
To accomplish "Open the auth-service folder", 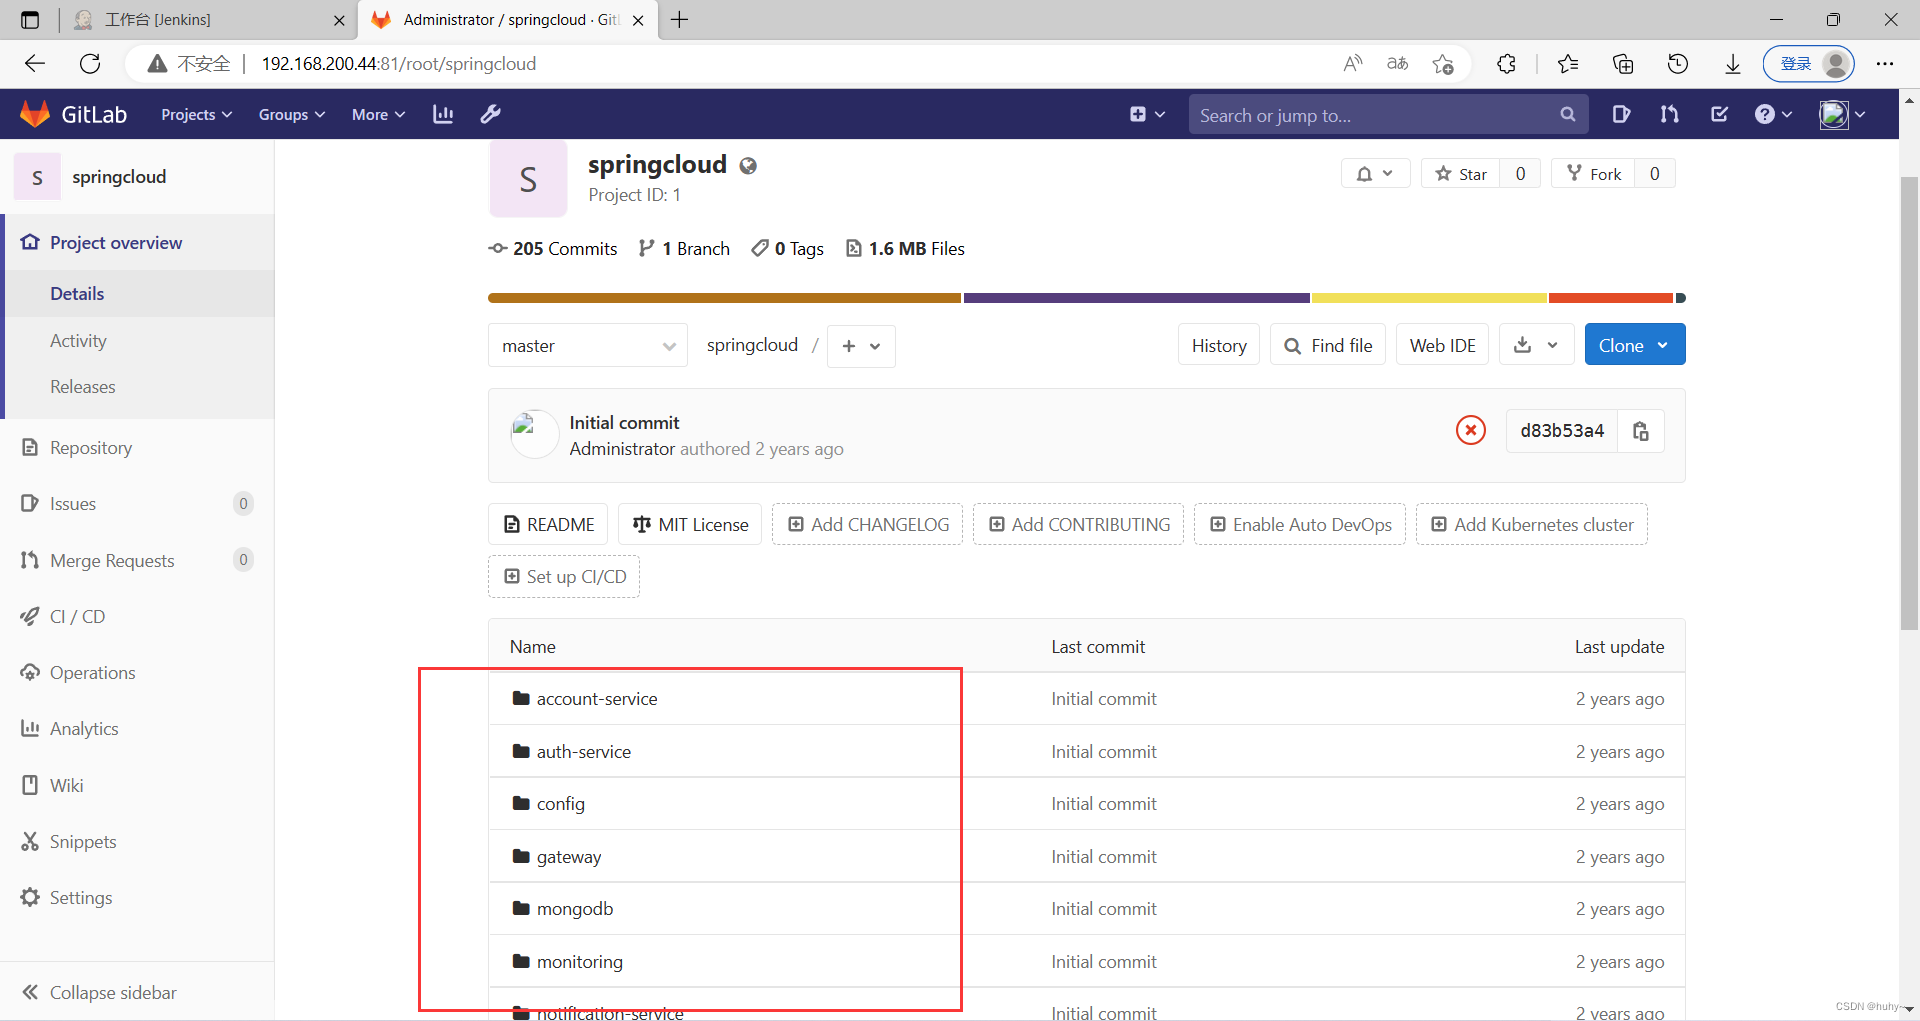I will pyautogui.click(x=583, y=752).
